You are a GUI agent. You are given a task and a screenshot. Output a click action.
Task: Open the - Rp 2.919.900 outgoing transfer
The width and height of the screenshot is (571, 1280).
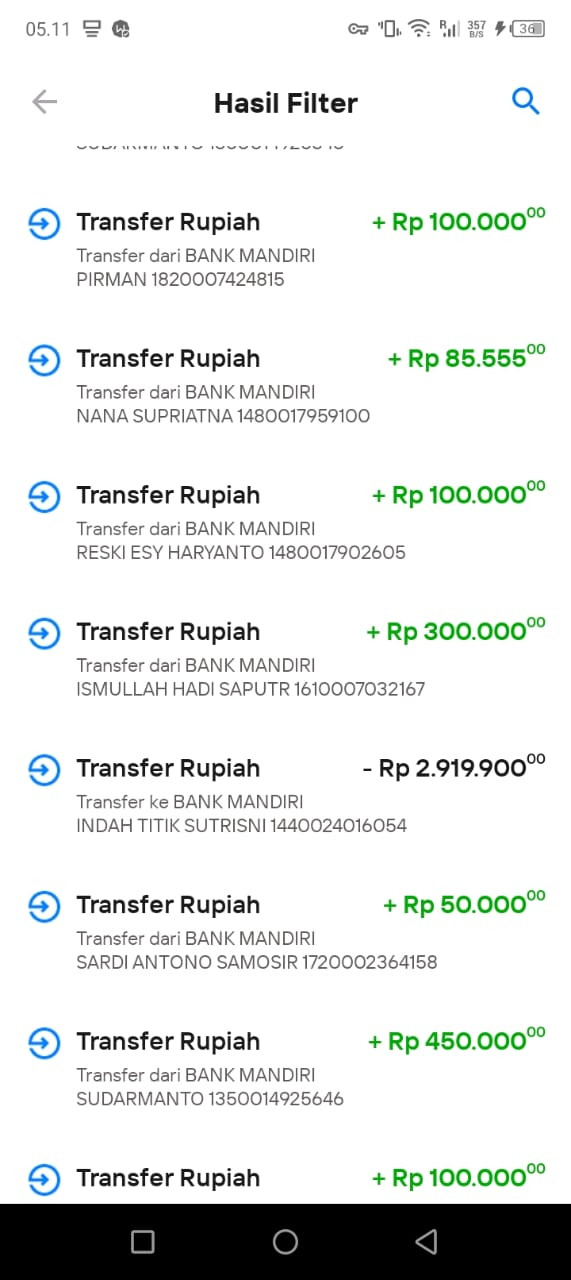(x=285, y=795)
